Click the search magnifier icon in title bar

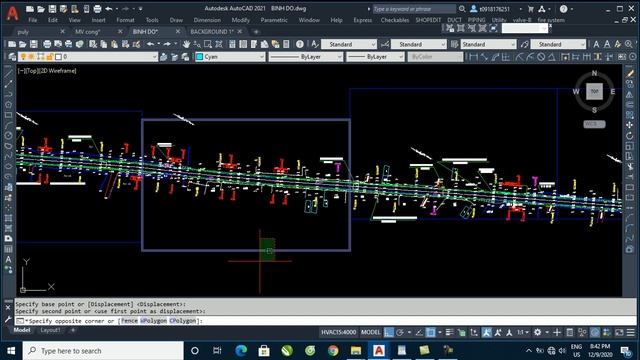pyautogui.click(x=462, y=9)
